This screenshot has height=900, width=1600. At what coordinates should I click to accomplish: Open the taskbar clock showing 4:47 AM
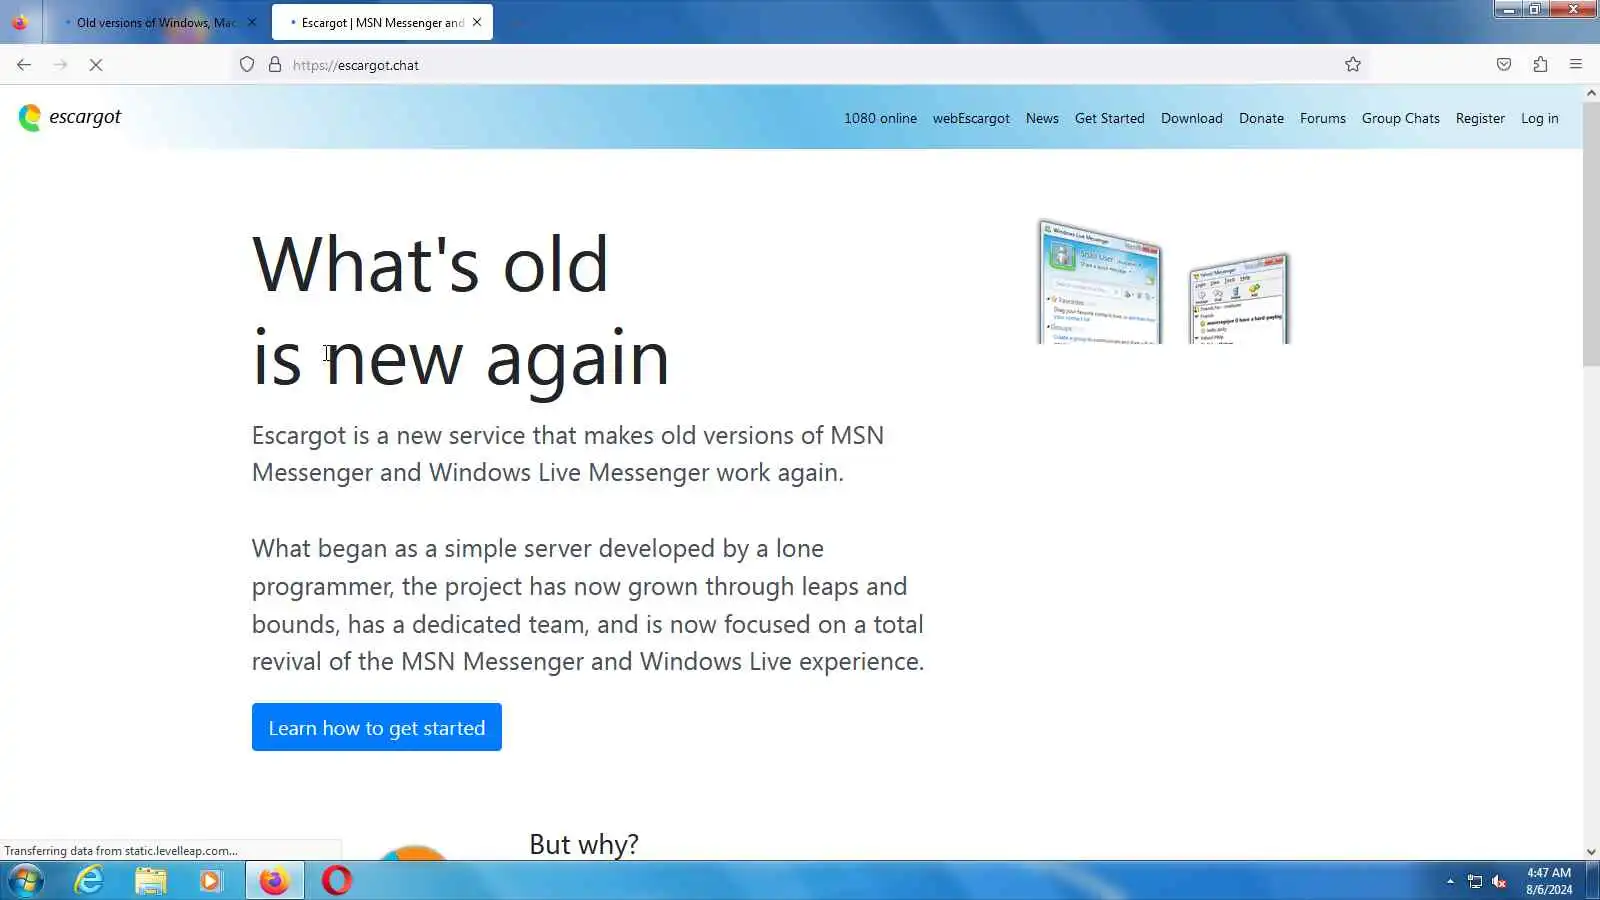click(1549, 881)
